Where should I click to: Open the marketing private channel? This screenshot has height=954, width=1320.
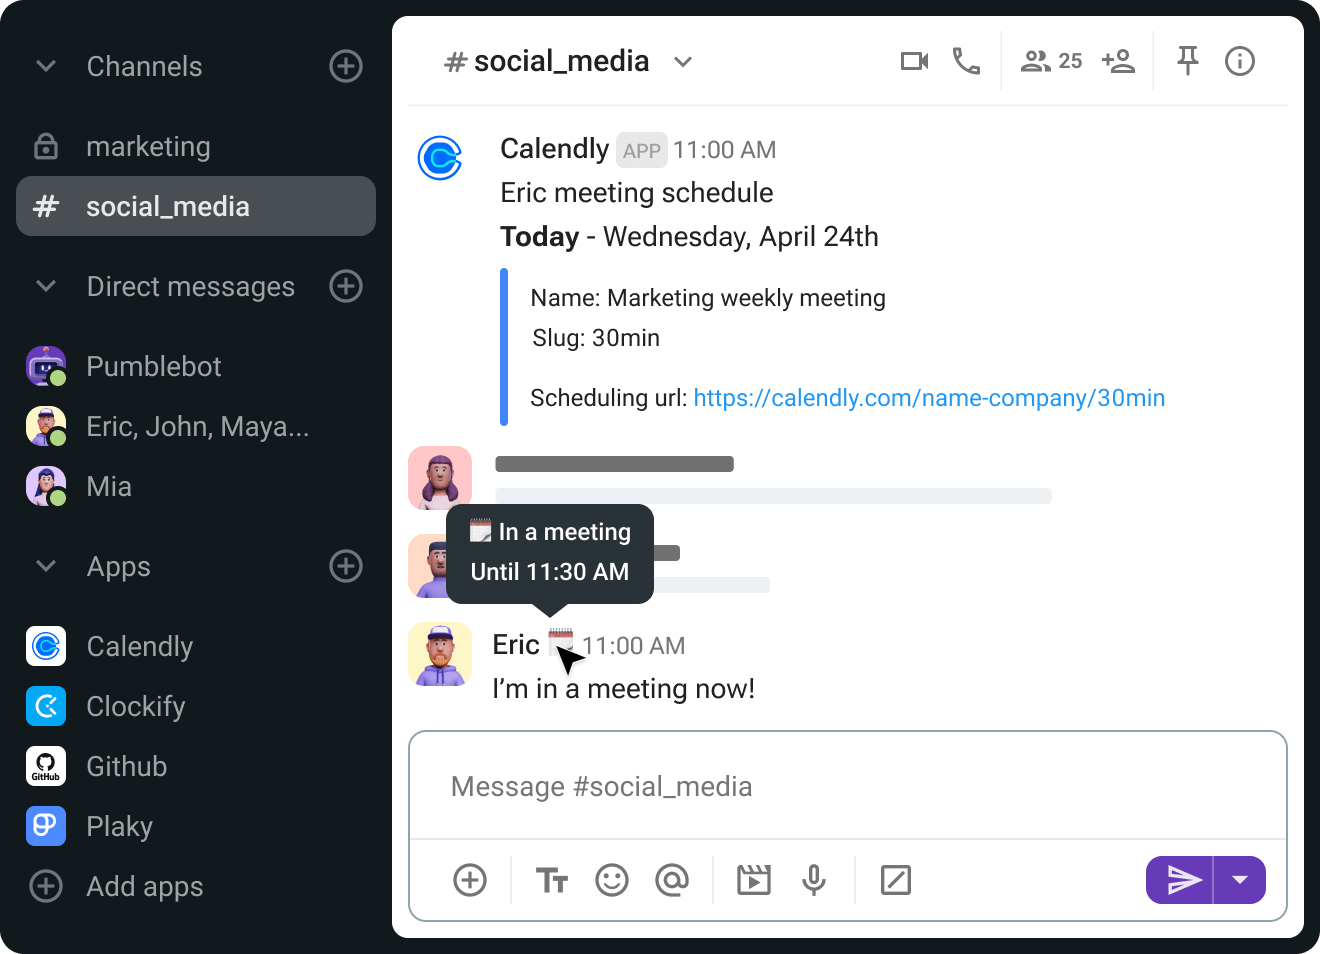pos(196,146)
